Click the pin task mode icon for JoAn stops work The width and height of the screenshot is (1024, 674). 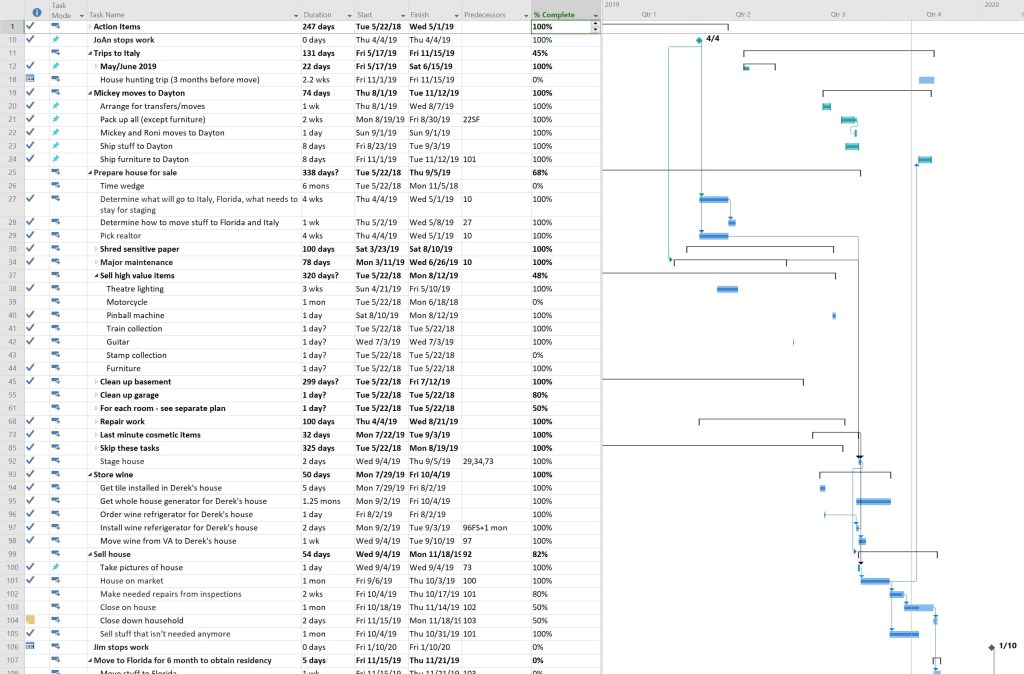pos(57,39)
